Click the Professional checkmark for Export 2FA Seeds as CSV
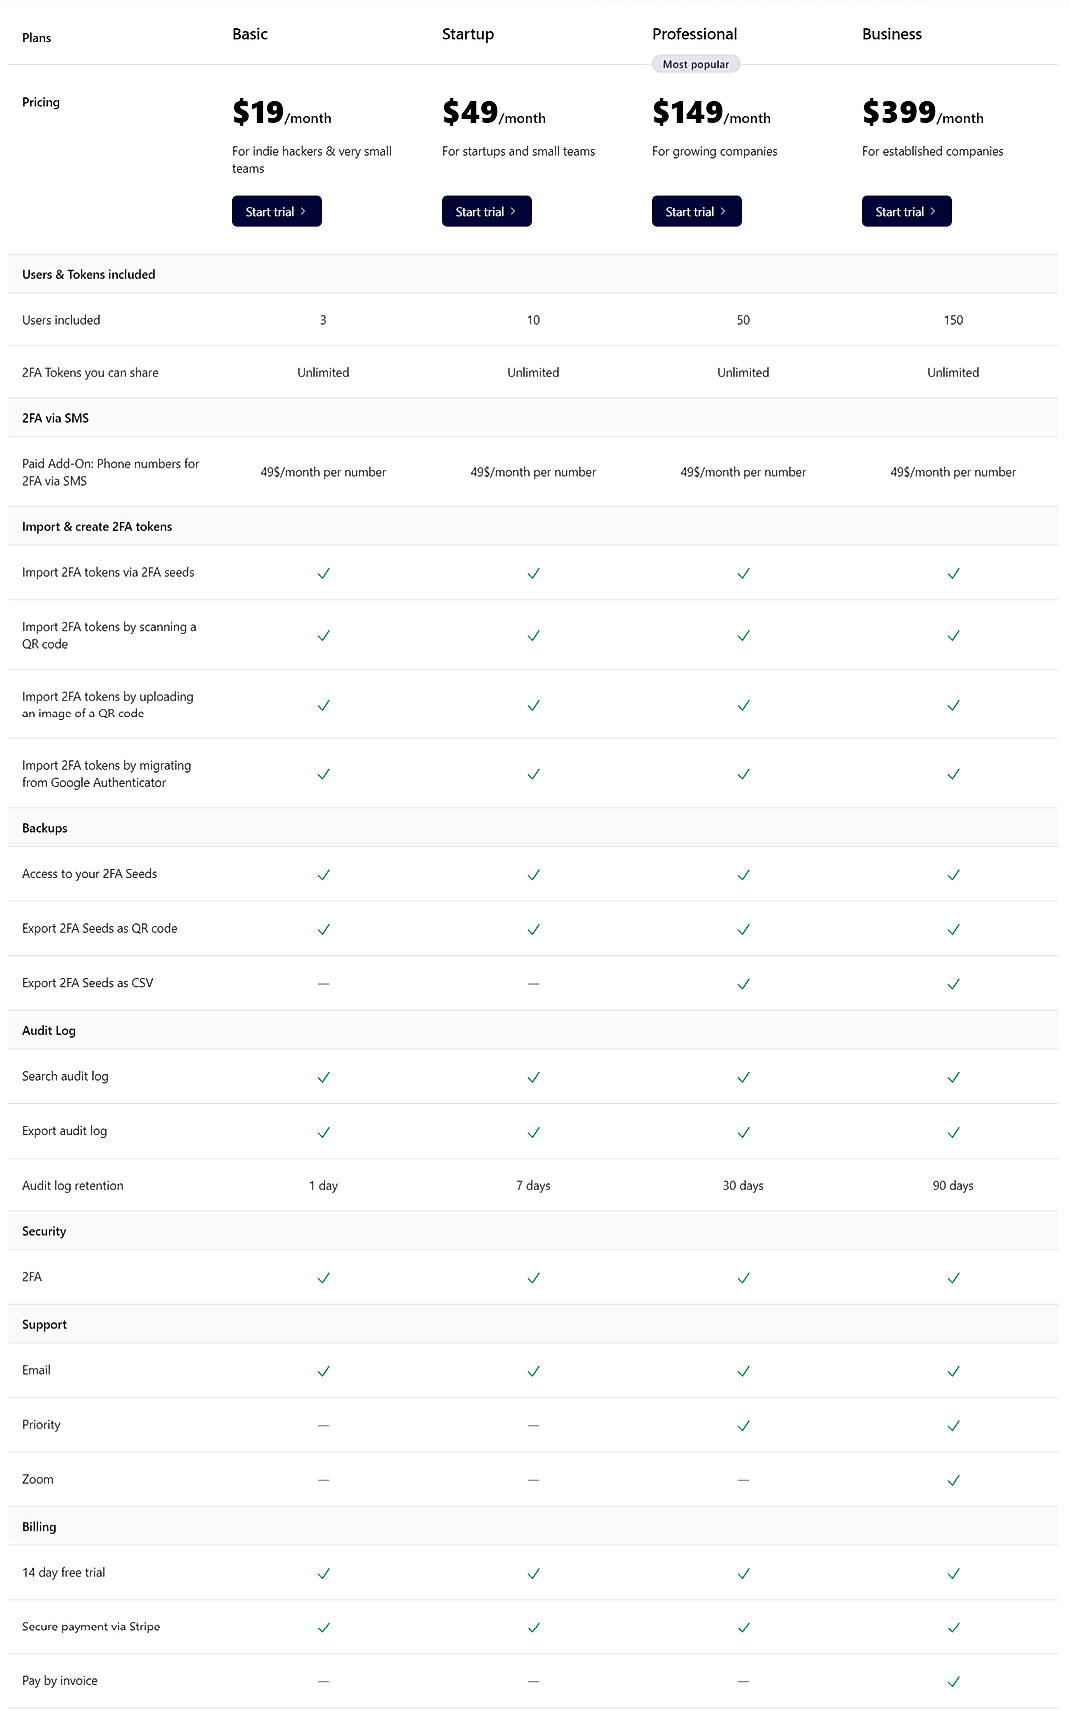This screenshot has height=1718, width=1070. point(742,982)
